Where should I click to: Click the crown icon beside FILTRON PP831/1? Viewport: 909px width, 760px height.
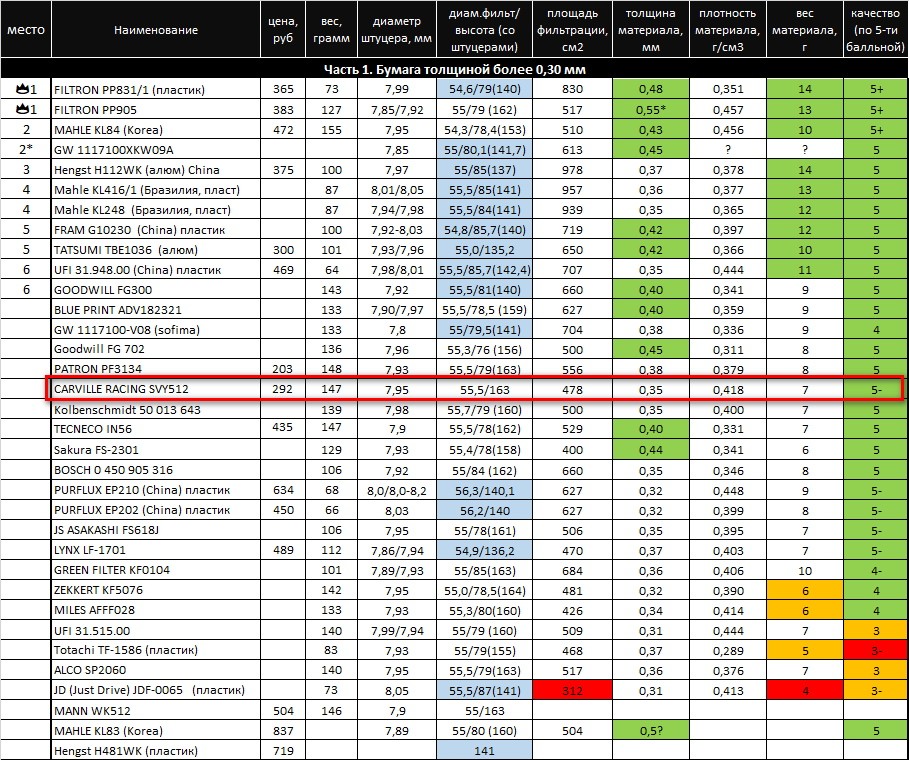point(23,89)
